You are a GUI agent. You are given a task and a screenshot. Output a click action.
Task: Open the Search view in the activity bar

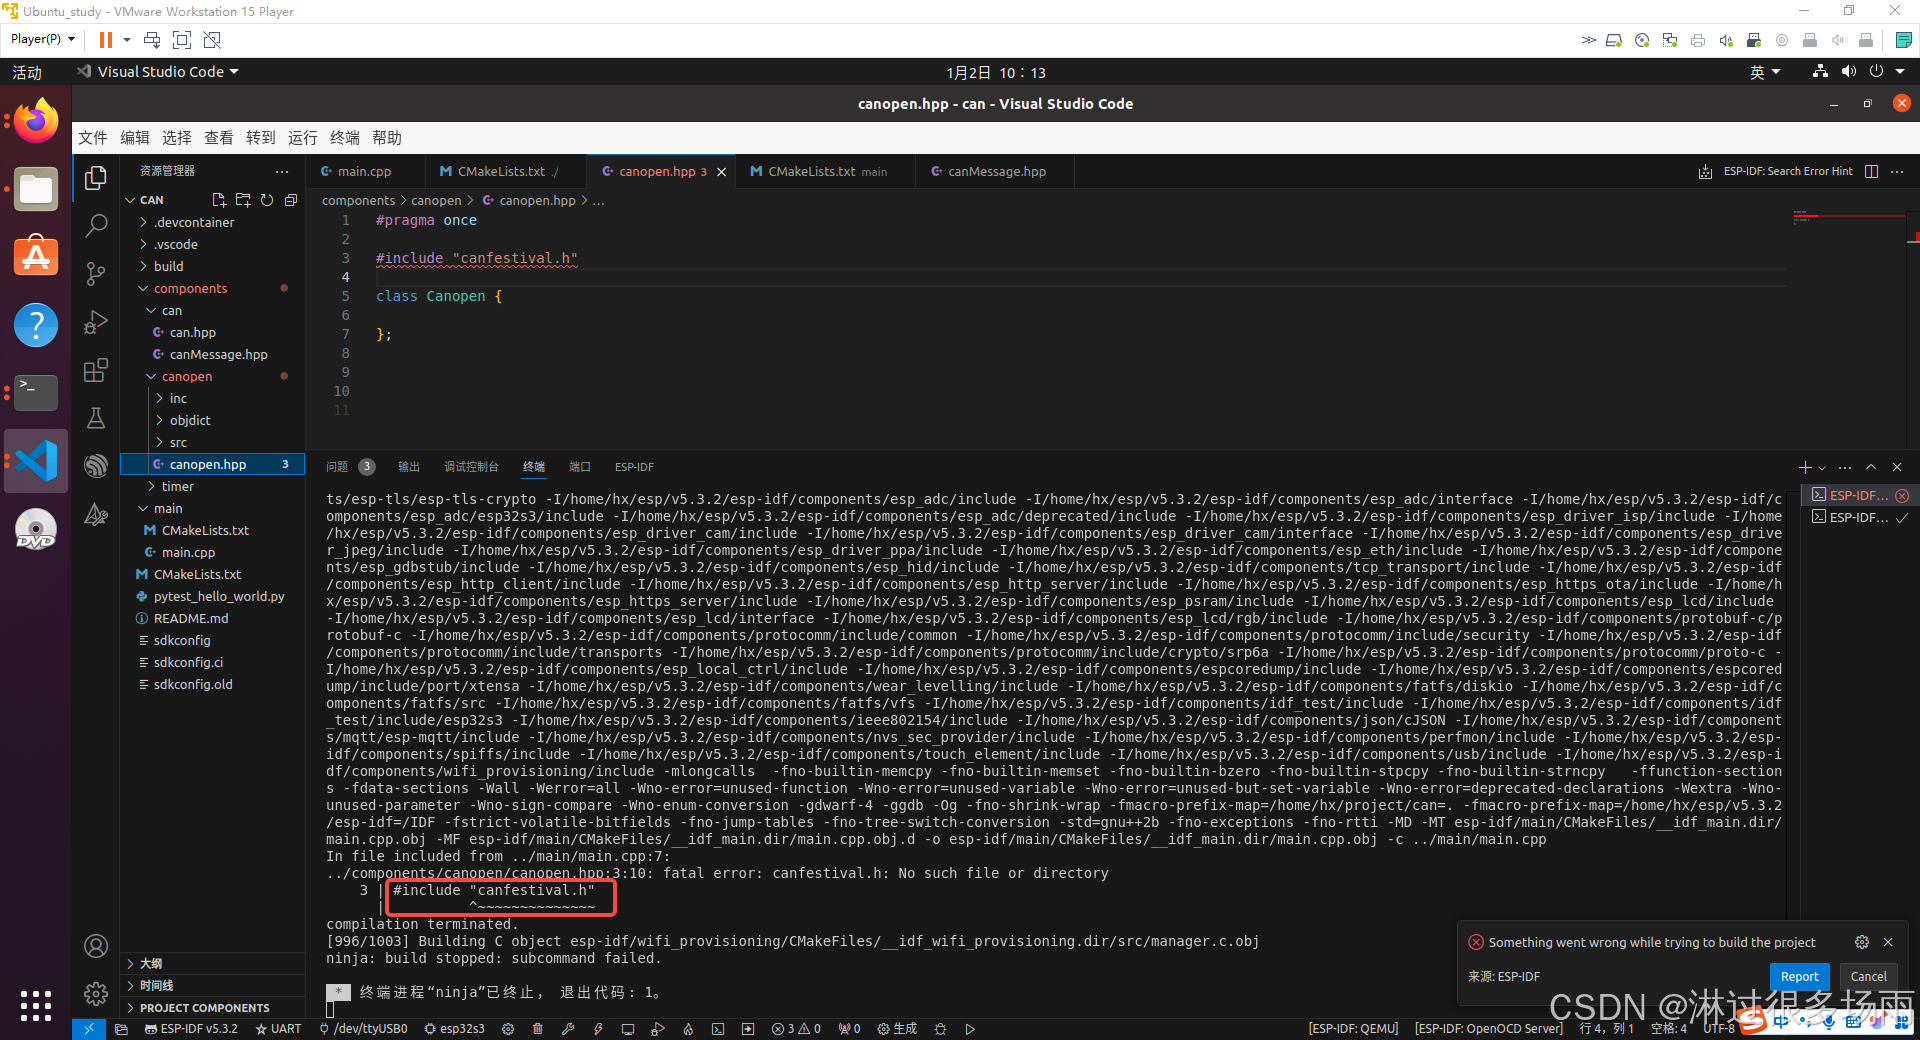click(x=96, y=226)
